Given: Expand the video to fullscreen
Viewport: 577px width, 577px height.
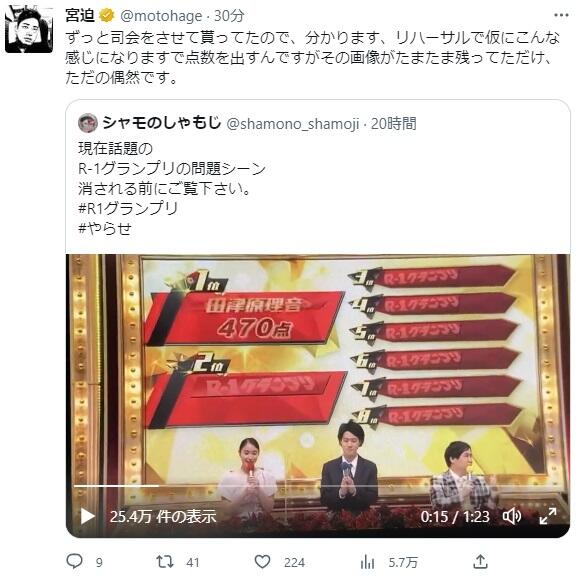Looking at the screenshot, I should pyautogui.click(x=548, y=516).
